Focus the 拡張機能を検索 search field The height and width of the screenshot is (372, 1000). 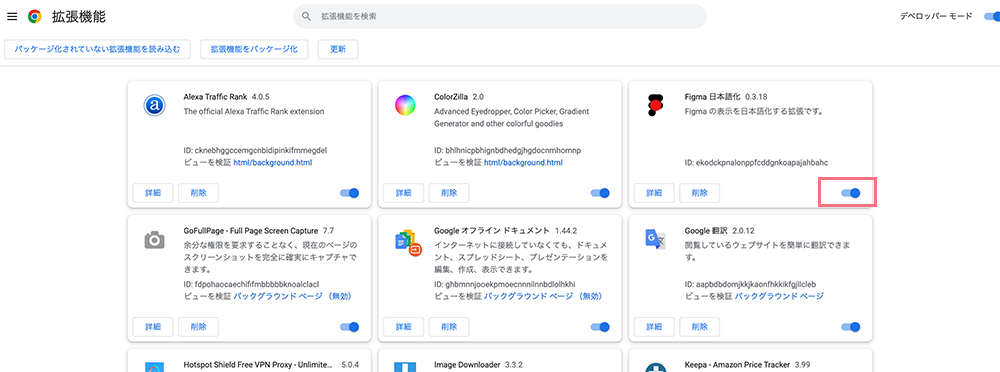499,17
